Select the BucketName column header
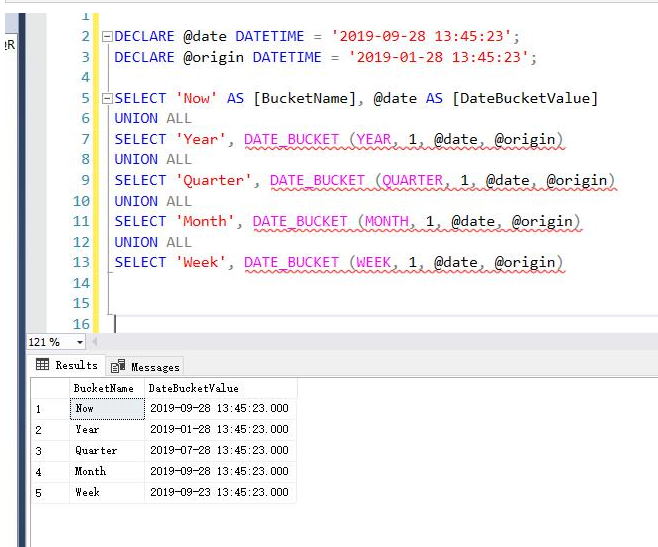Viewport: 658px width, 547px height. [107, 388]
